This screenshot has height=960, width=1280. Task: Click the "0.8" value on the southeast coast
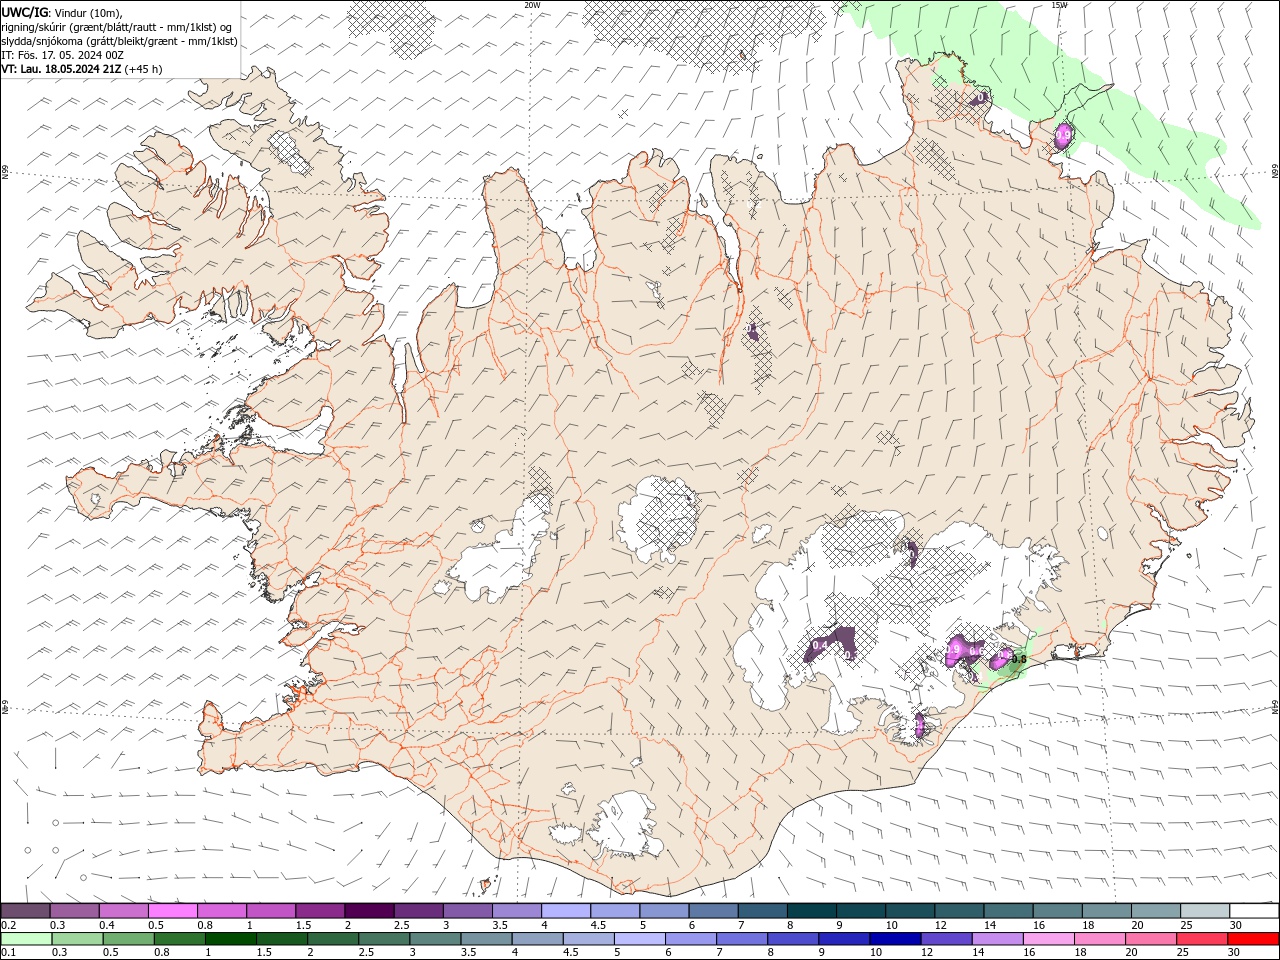[x=1019, y=659]
